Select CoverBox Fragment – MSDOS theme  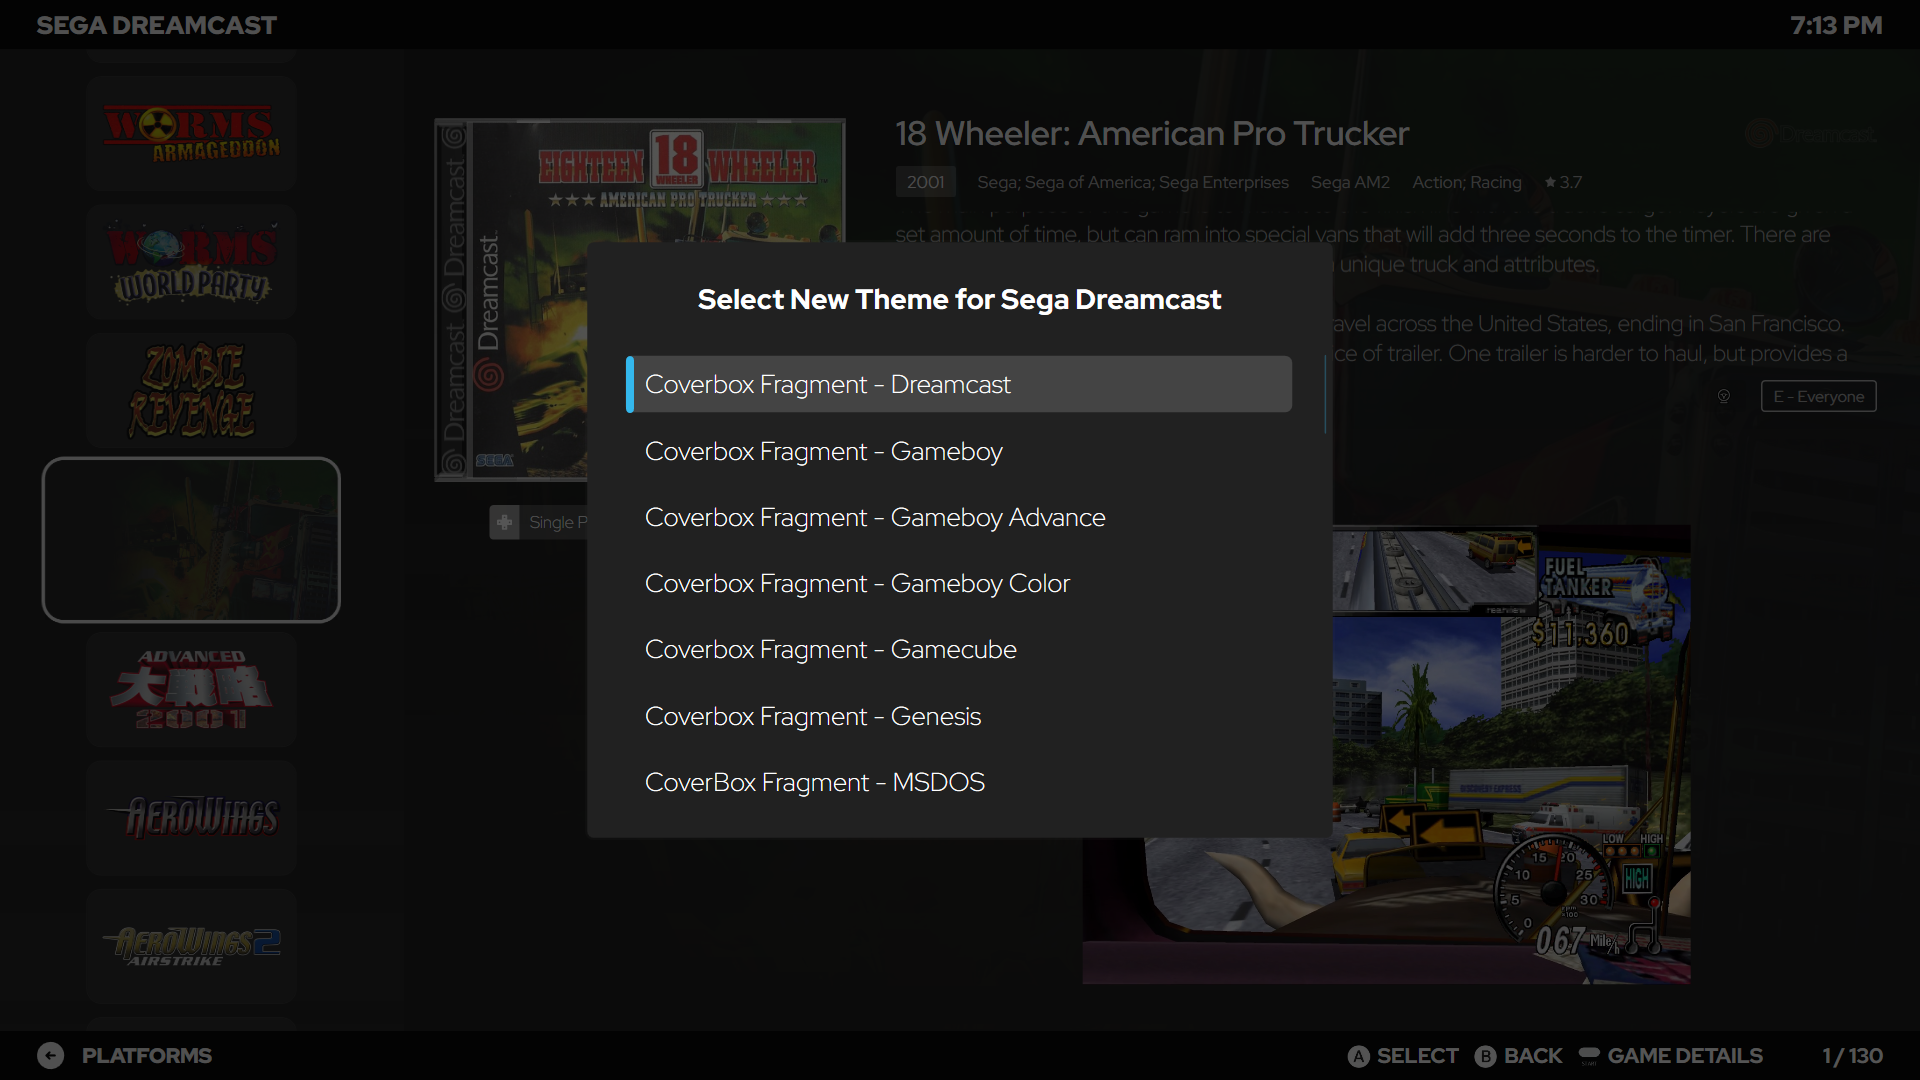click(x=959, y=782)
